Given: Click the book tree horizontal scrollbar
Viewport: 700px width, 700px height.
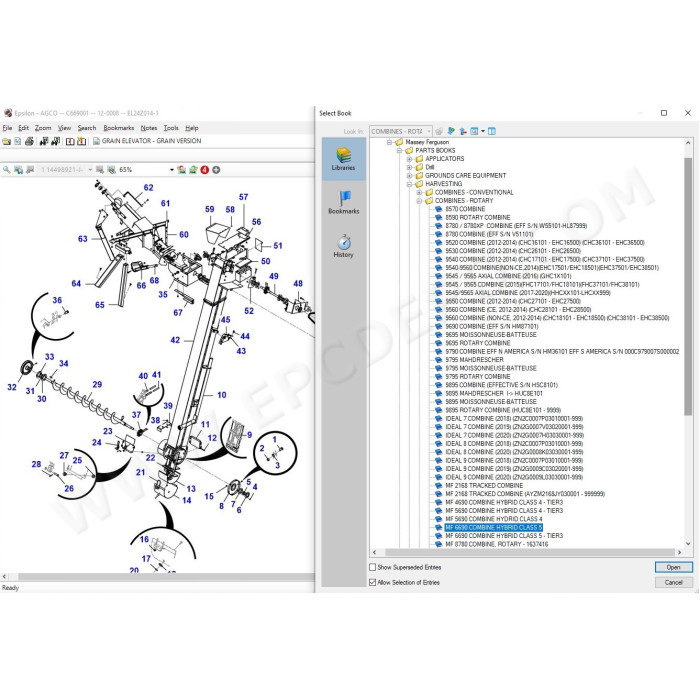Looking at the screenshot, I should tap(529, 553).
